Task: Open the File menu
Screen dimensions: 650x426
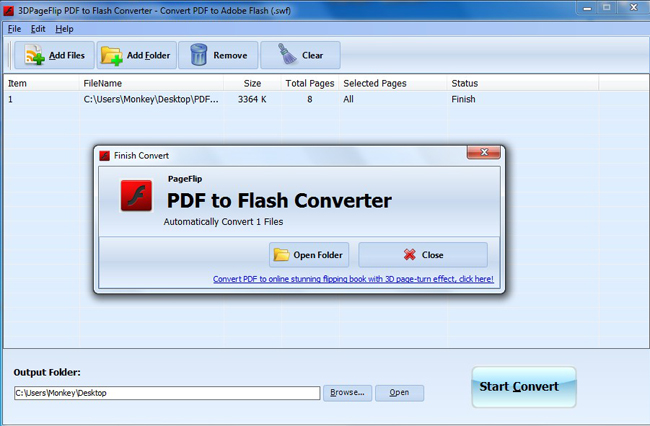Action: point(14,29)
